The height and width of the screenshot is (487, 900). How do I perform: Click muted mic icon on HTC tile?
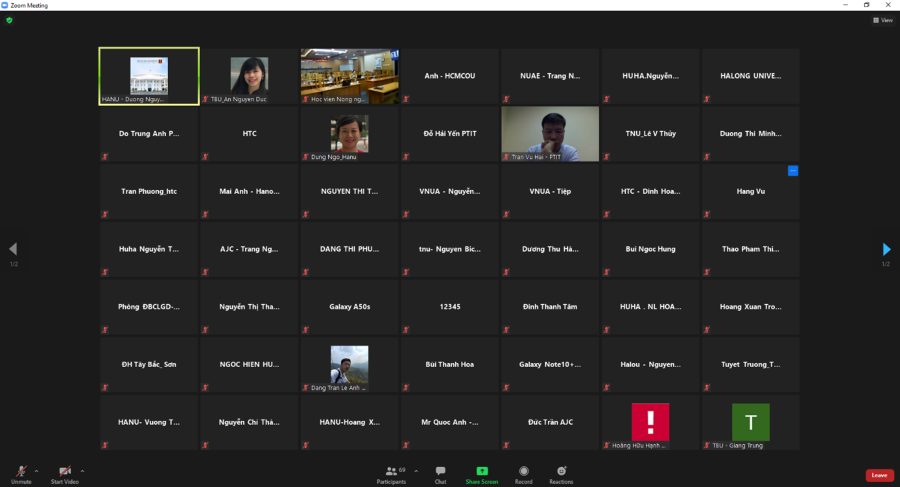coord(205,157)
